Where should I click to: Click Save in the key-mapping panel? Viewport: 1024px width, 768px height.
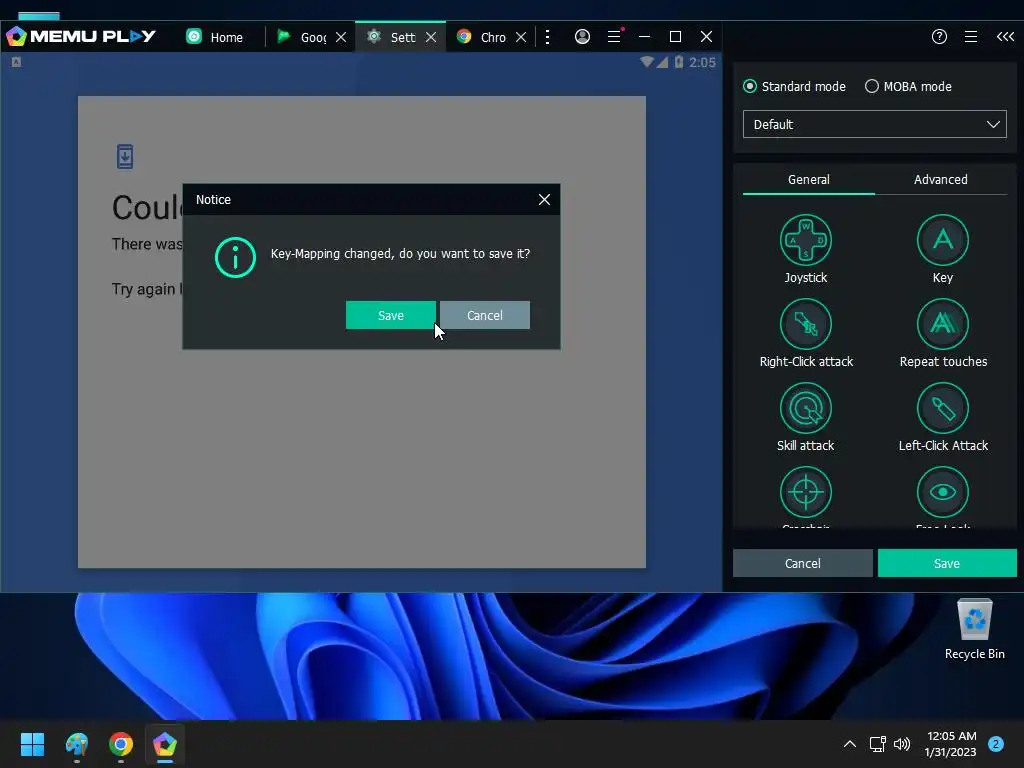coord(947,564)
